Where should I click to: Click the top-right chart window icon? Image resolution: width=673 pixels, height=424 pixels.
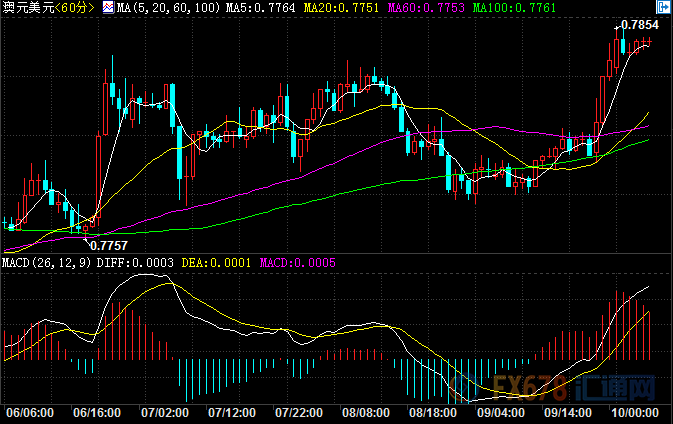point(662,8)
